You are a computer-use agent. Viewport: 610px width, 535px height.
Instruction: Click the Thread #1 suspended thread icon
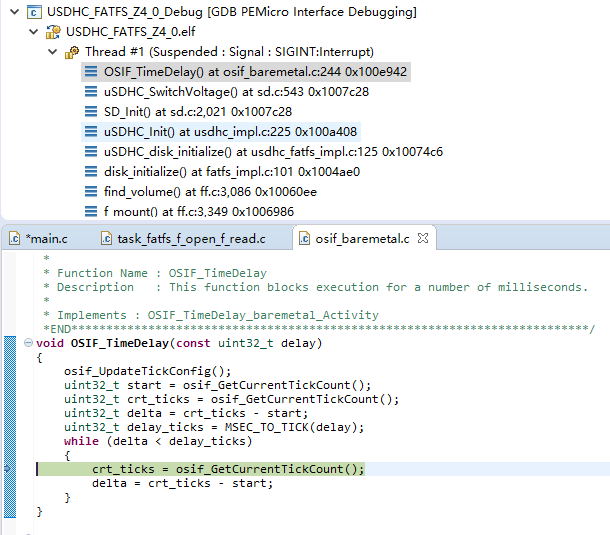72,52
